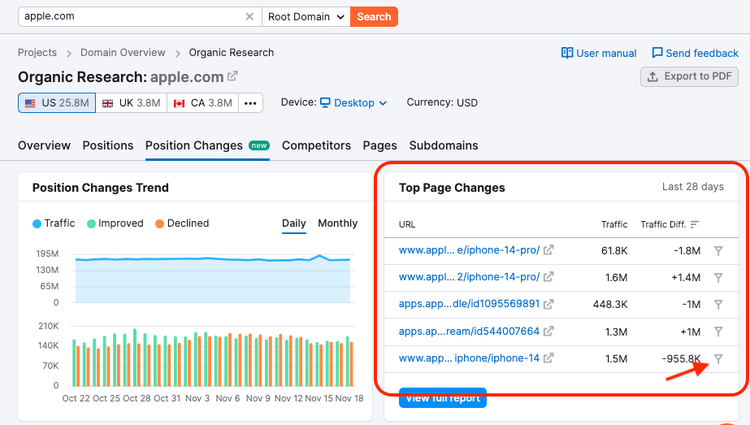The width and height of the screenshot is (750, 425).
Task: Open apps.ap...ream/id544007664 link
Action: click(469, 331)
